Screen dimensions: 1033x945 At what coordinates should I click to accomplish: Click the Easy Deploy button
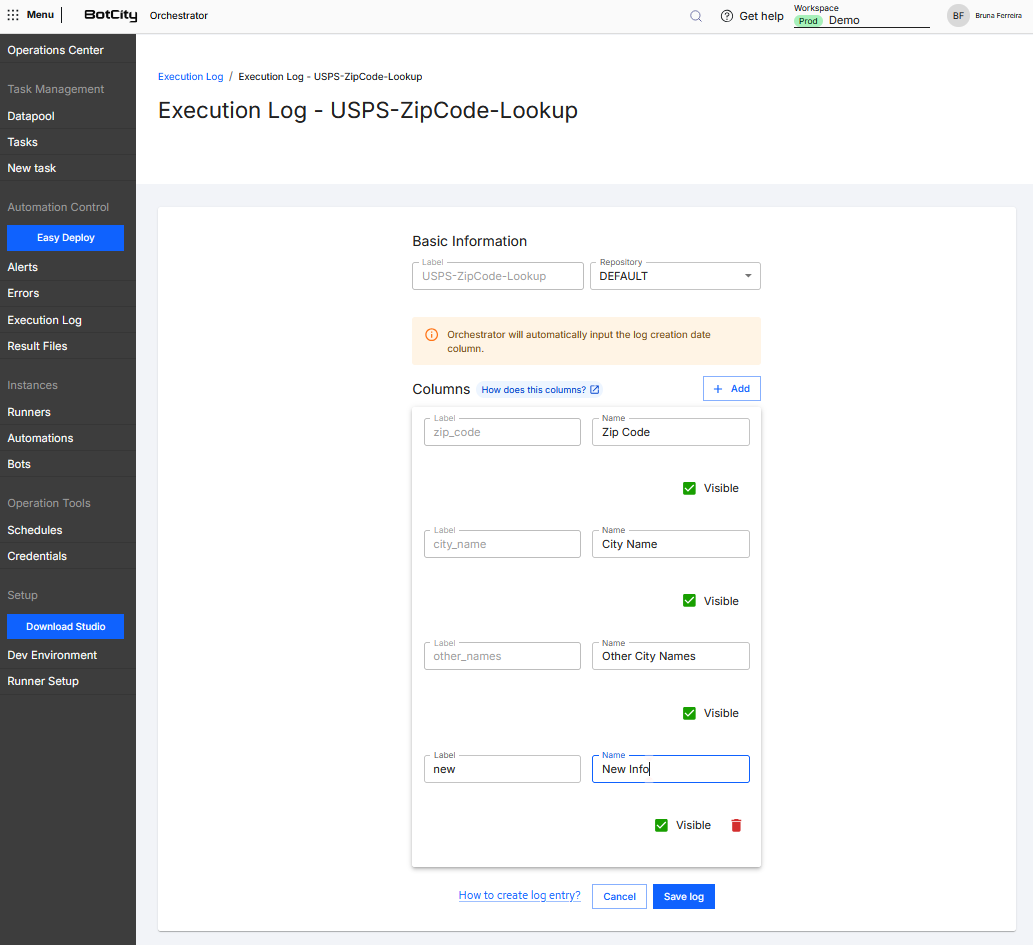click(65, 238)
